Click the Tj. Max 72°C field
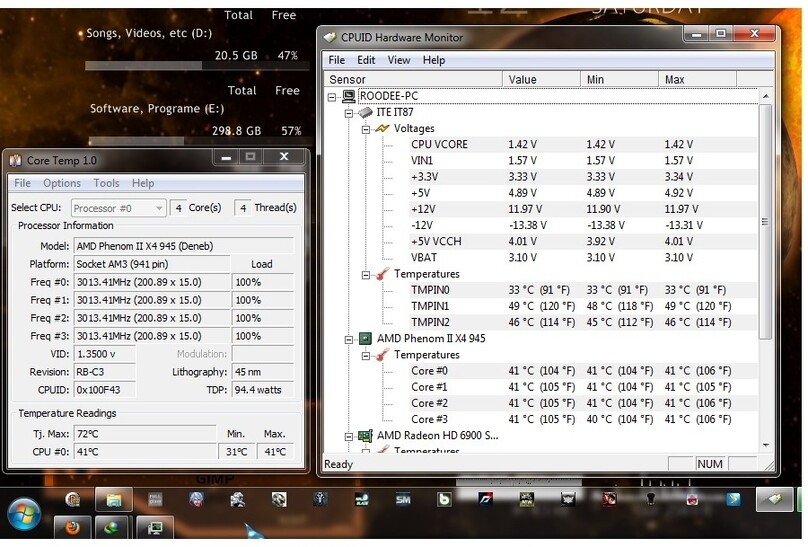Screen dimensions: 808x547 point(145,434)
